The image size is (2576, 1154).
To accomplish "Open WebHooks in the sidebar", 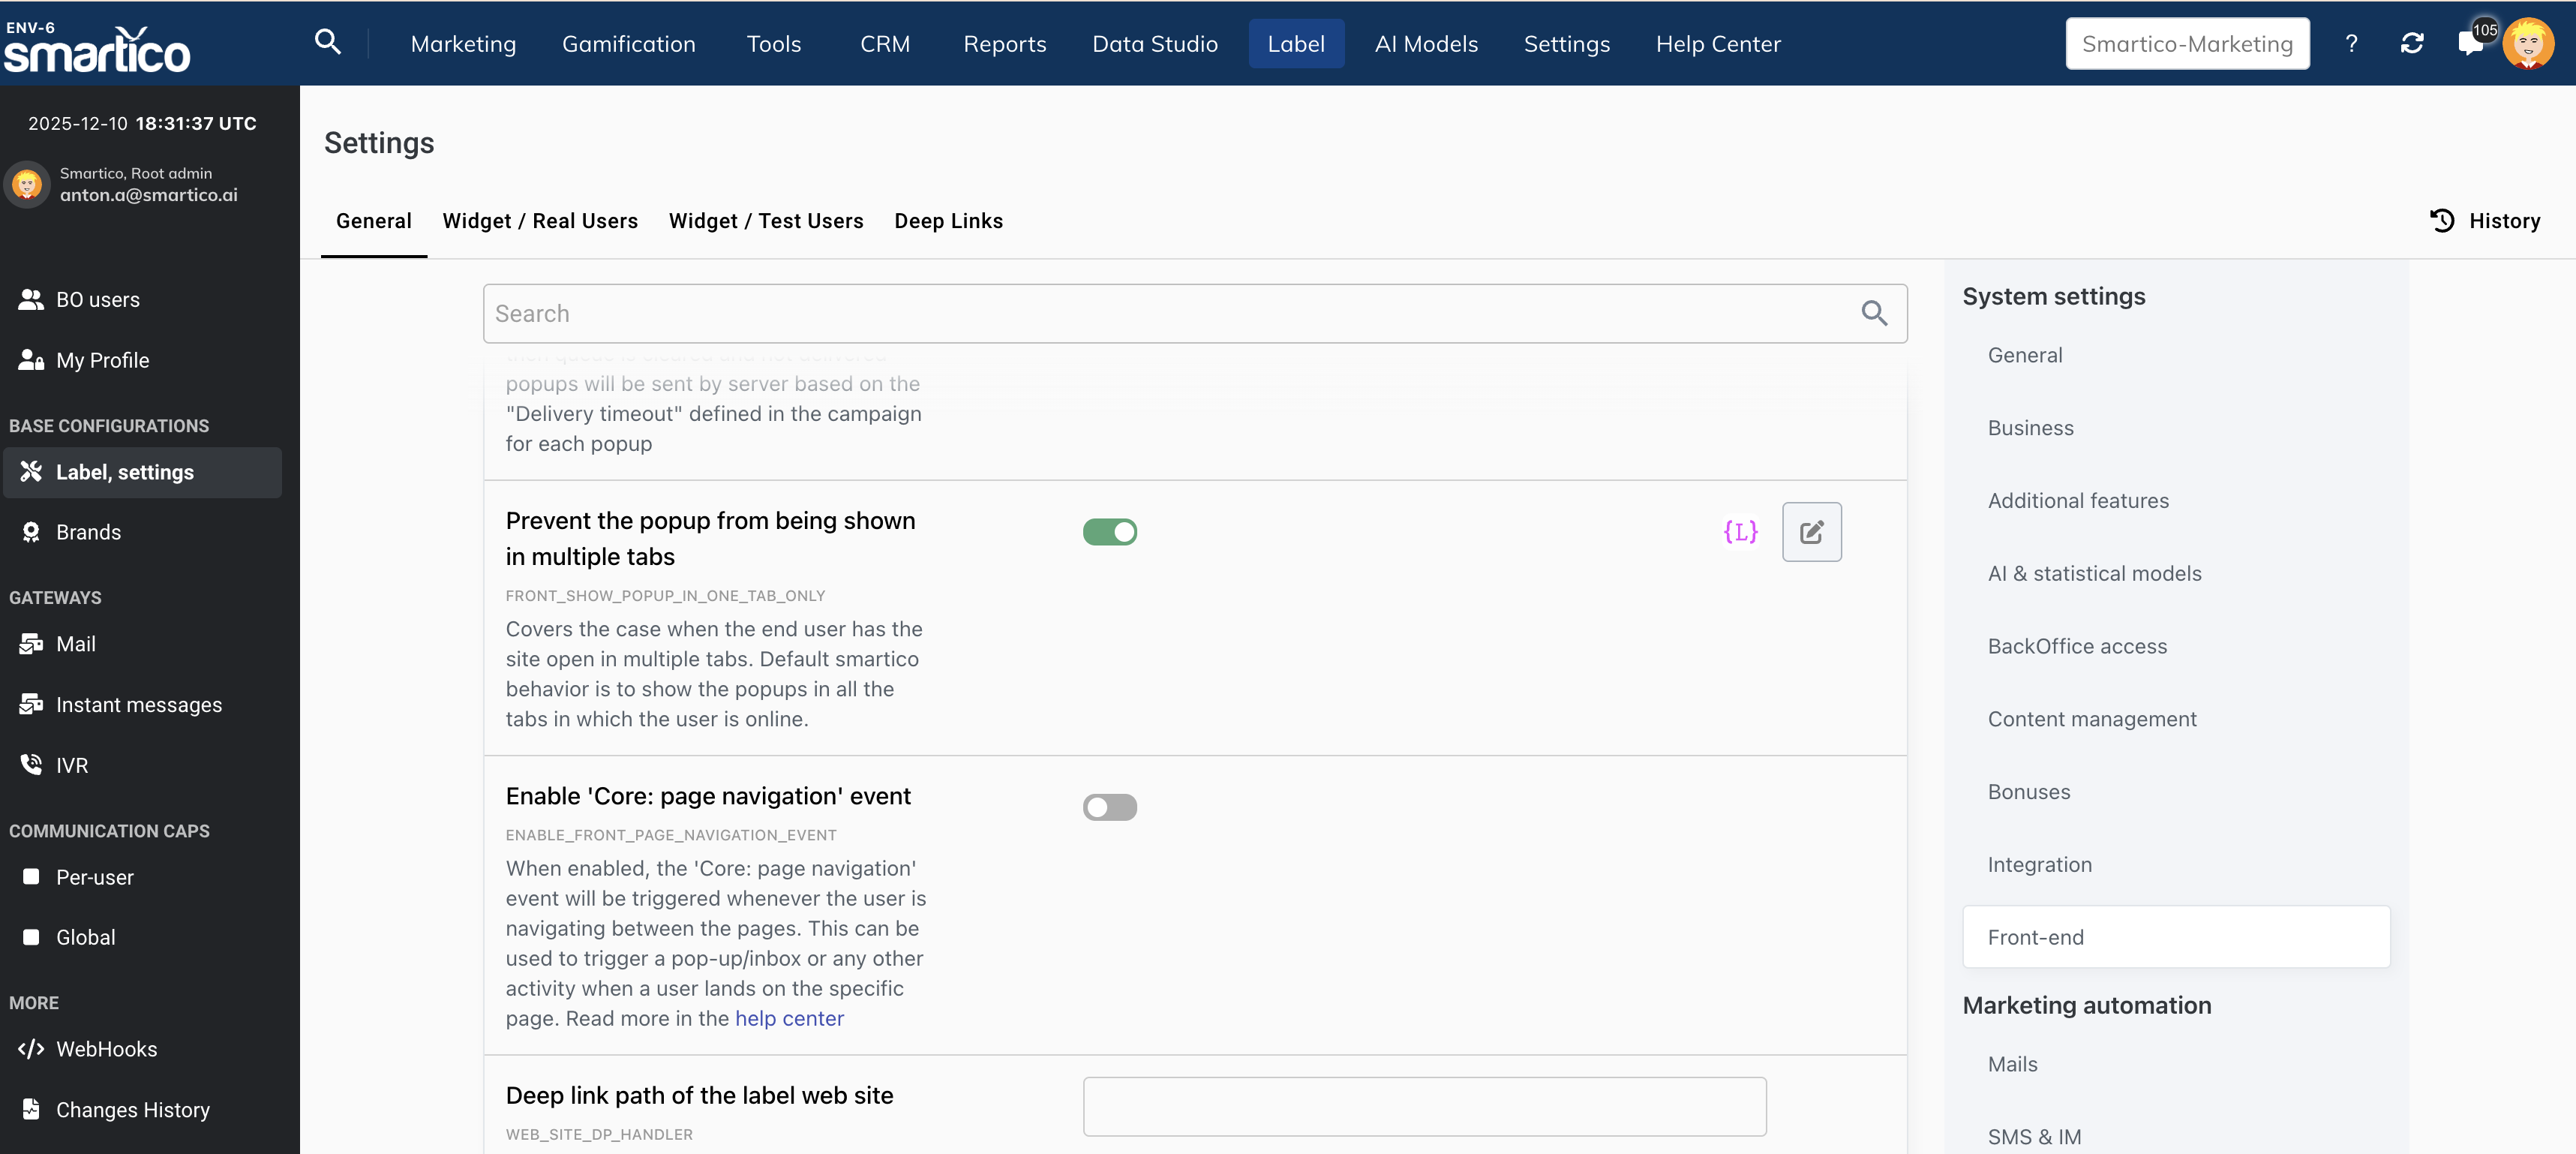I will coord(106,1049).
